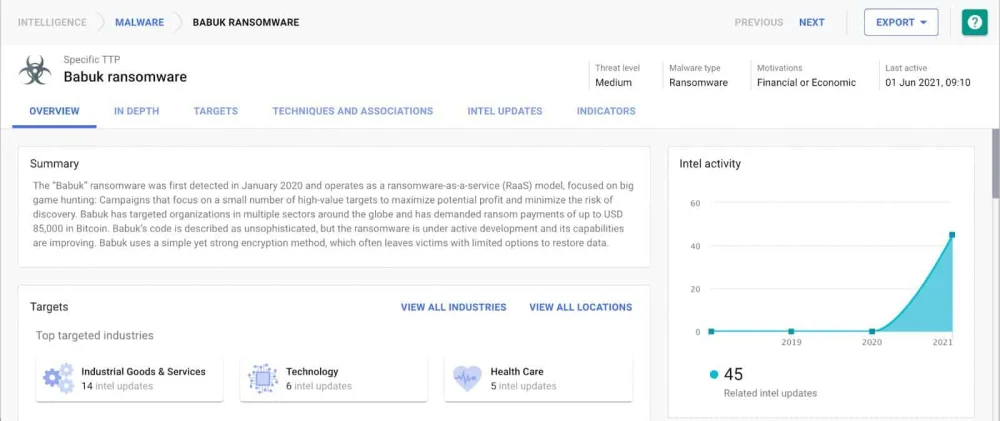Click the Intel activity heading
1000x421 pixels.
[710, 164]
